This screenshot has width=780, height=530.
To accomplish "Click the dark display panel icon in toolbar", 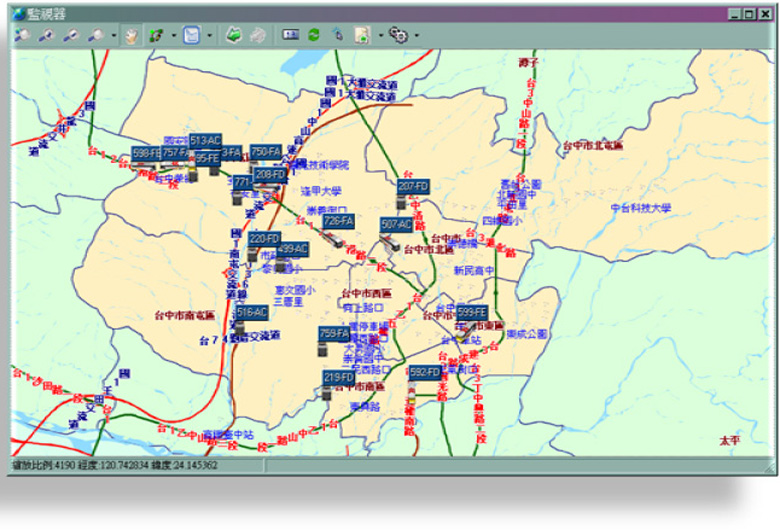I will point(291,34).
